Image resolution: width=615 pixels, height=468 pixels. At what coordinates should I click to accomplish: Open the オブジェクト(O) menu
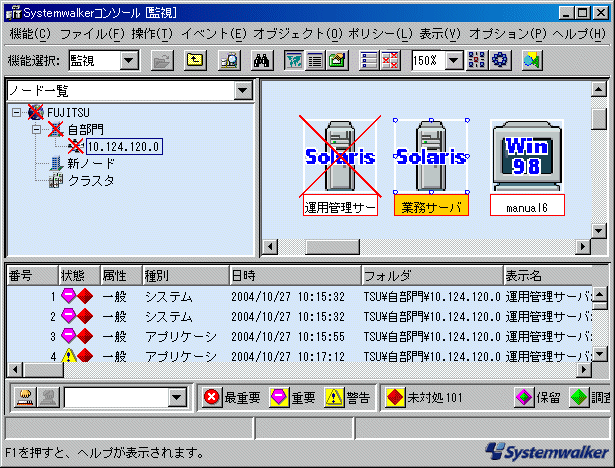coord(298,34)
